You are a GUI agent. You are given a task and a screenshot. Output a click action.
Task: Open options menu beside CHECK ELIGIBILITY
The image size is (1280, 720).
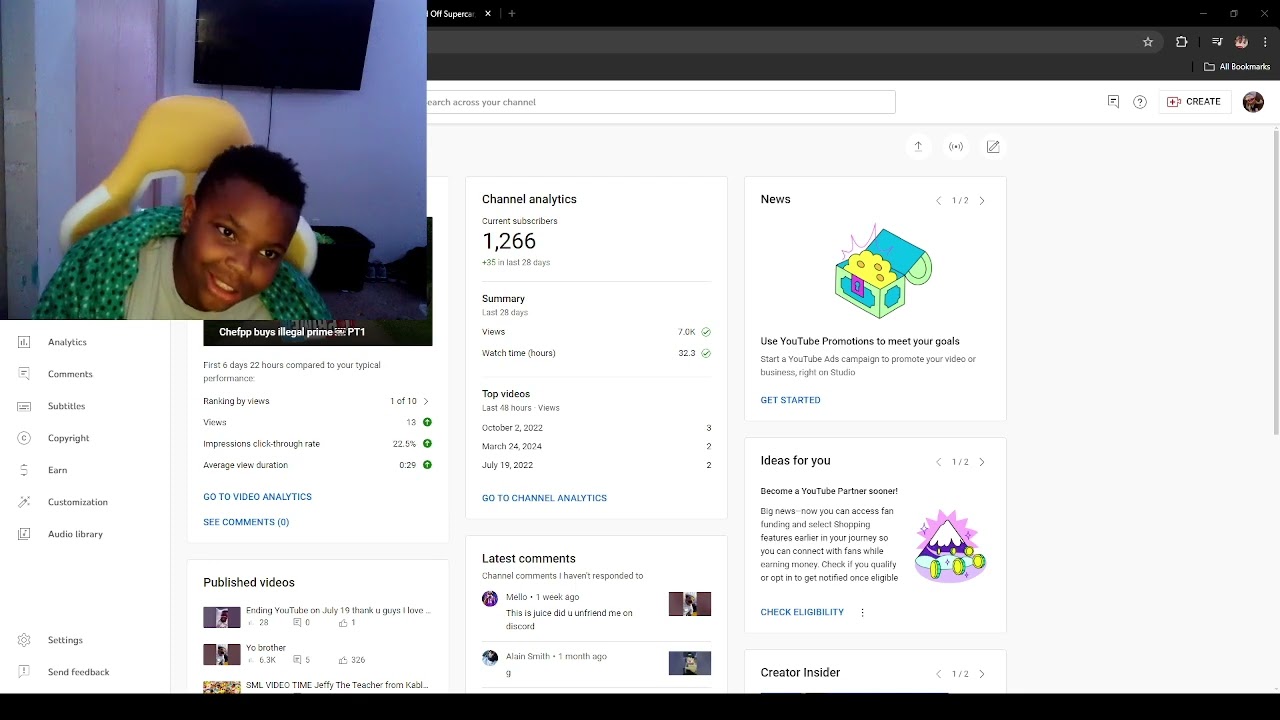pyautogui.click(x=862, y=612)
